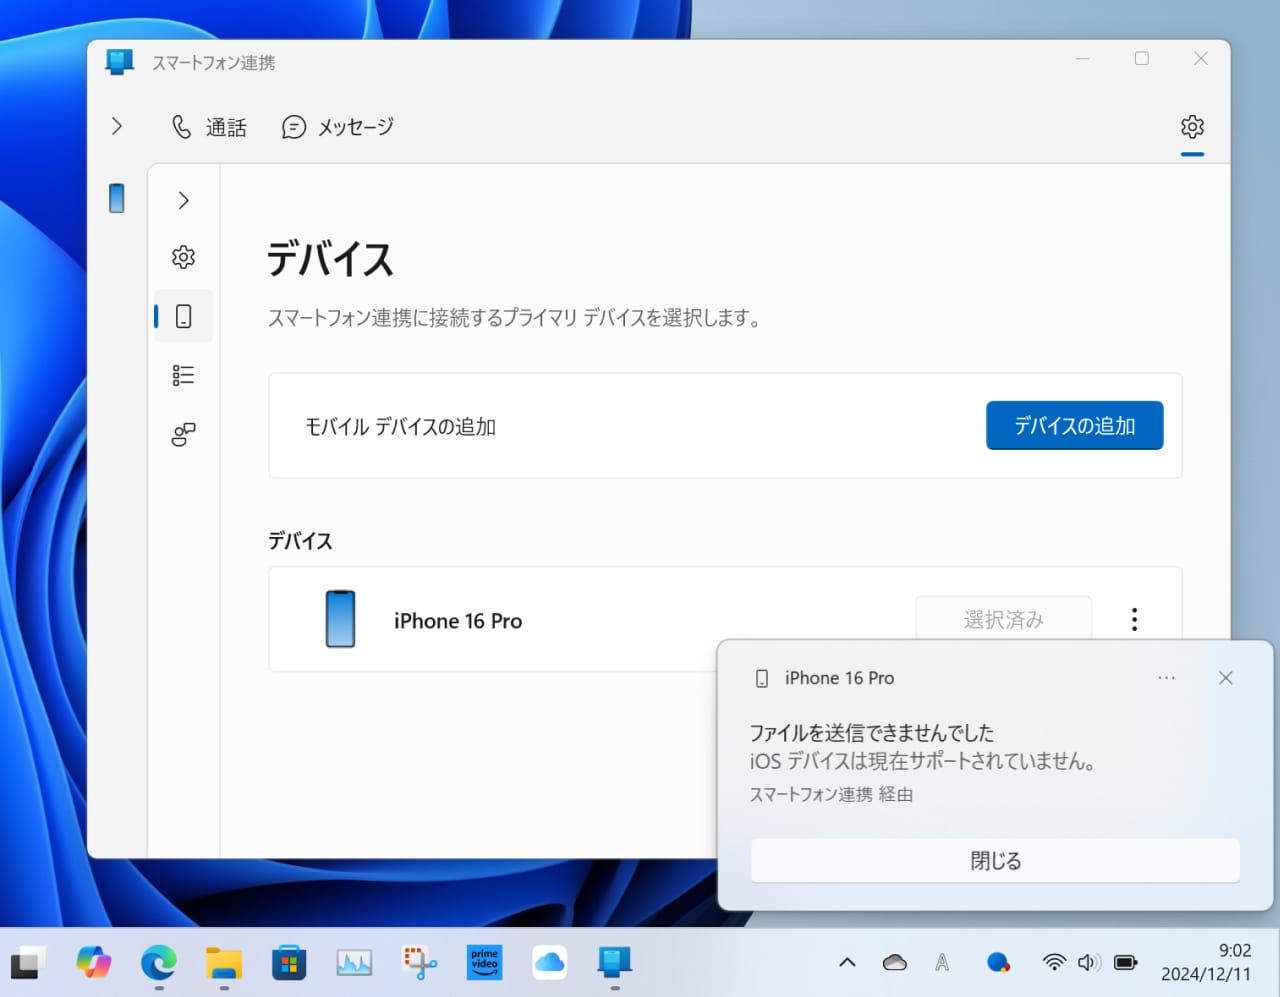Click モバイル デバイスの追加 label
The width and height of the screenshot is (1280, 997).
click(400, 427)
